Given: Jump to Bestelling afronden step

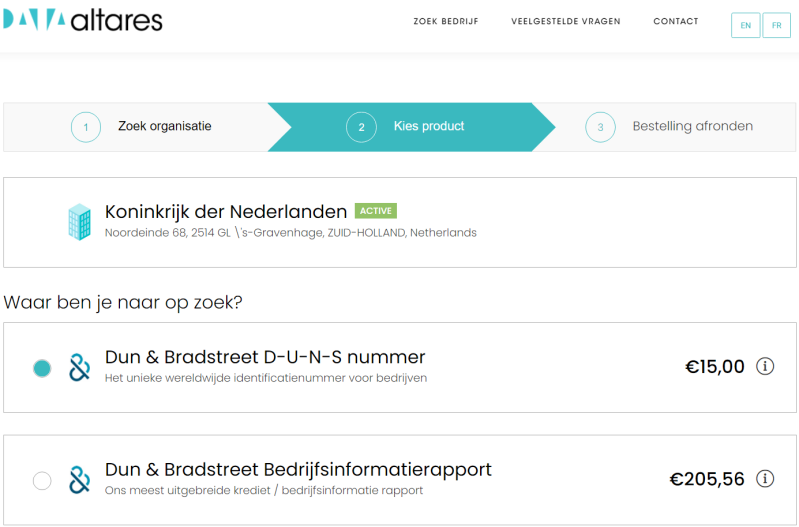Looking at the screenshot, I should tap(692, 127).
